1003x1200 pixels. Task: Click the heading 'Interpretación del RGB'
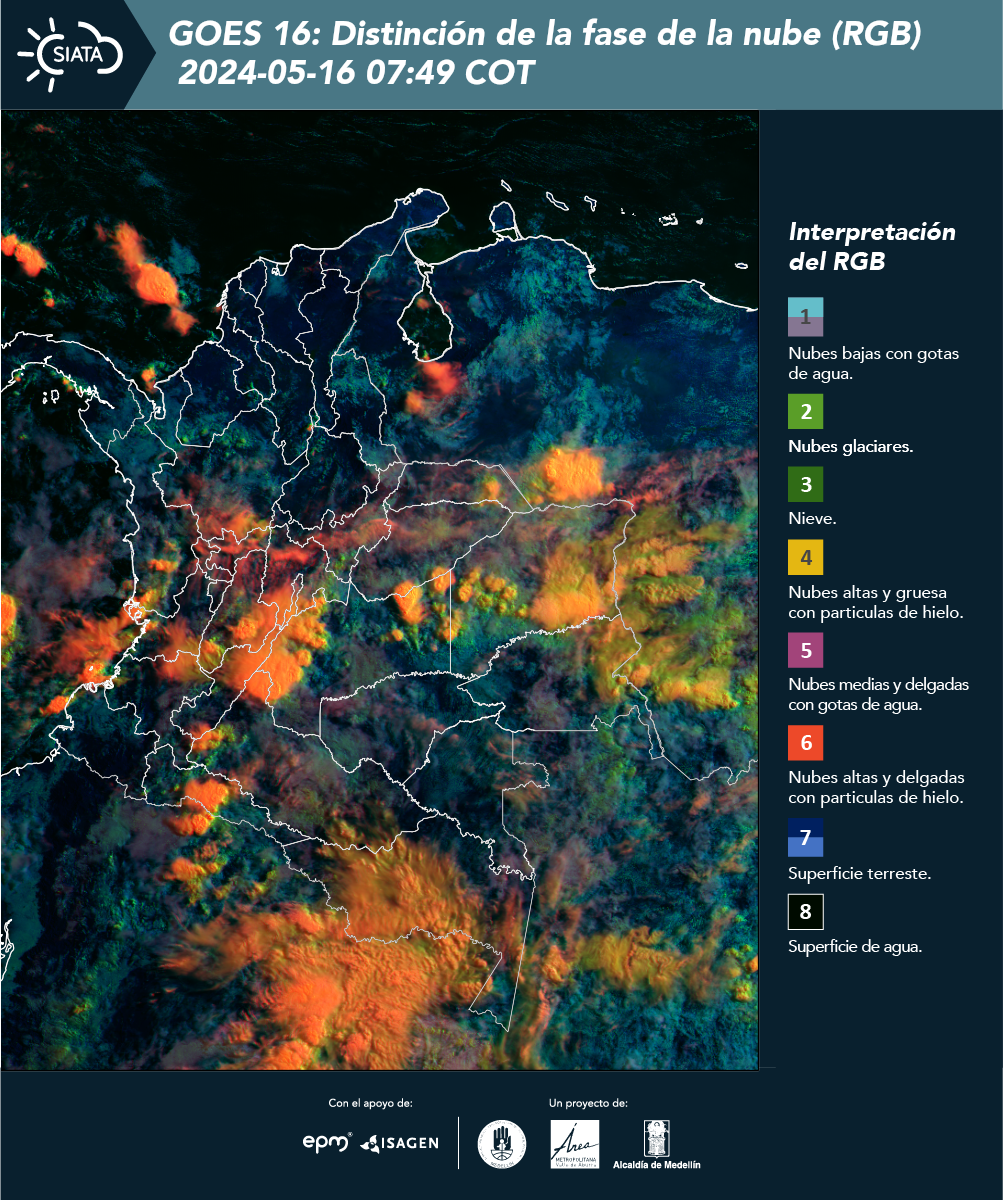[872, 247]
